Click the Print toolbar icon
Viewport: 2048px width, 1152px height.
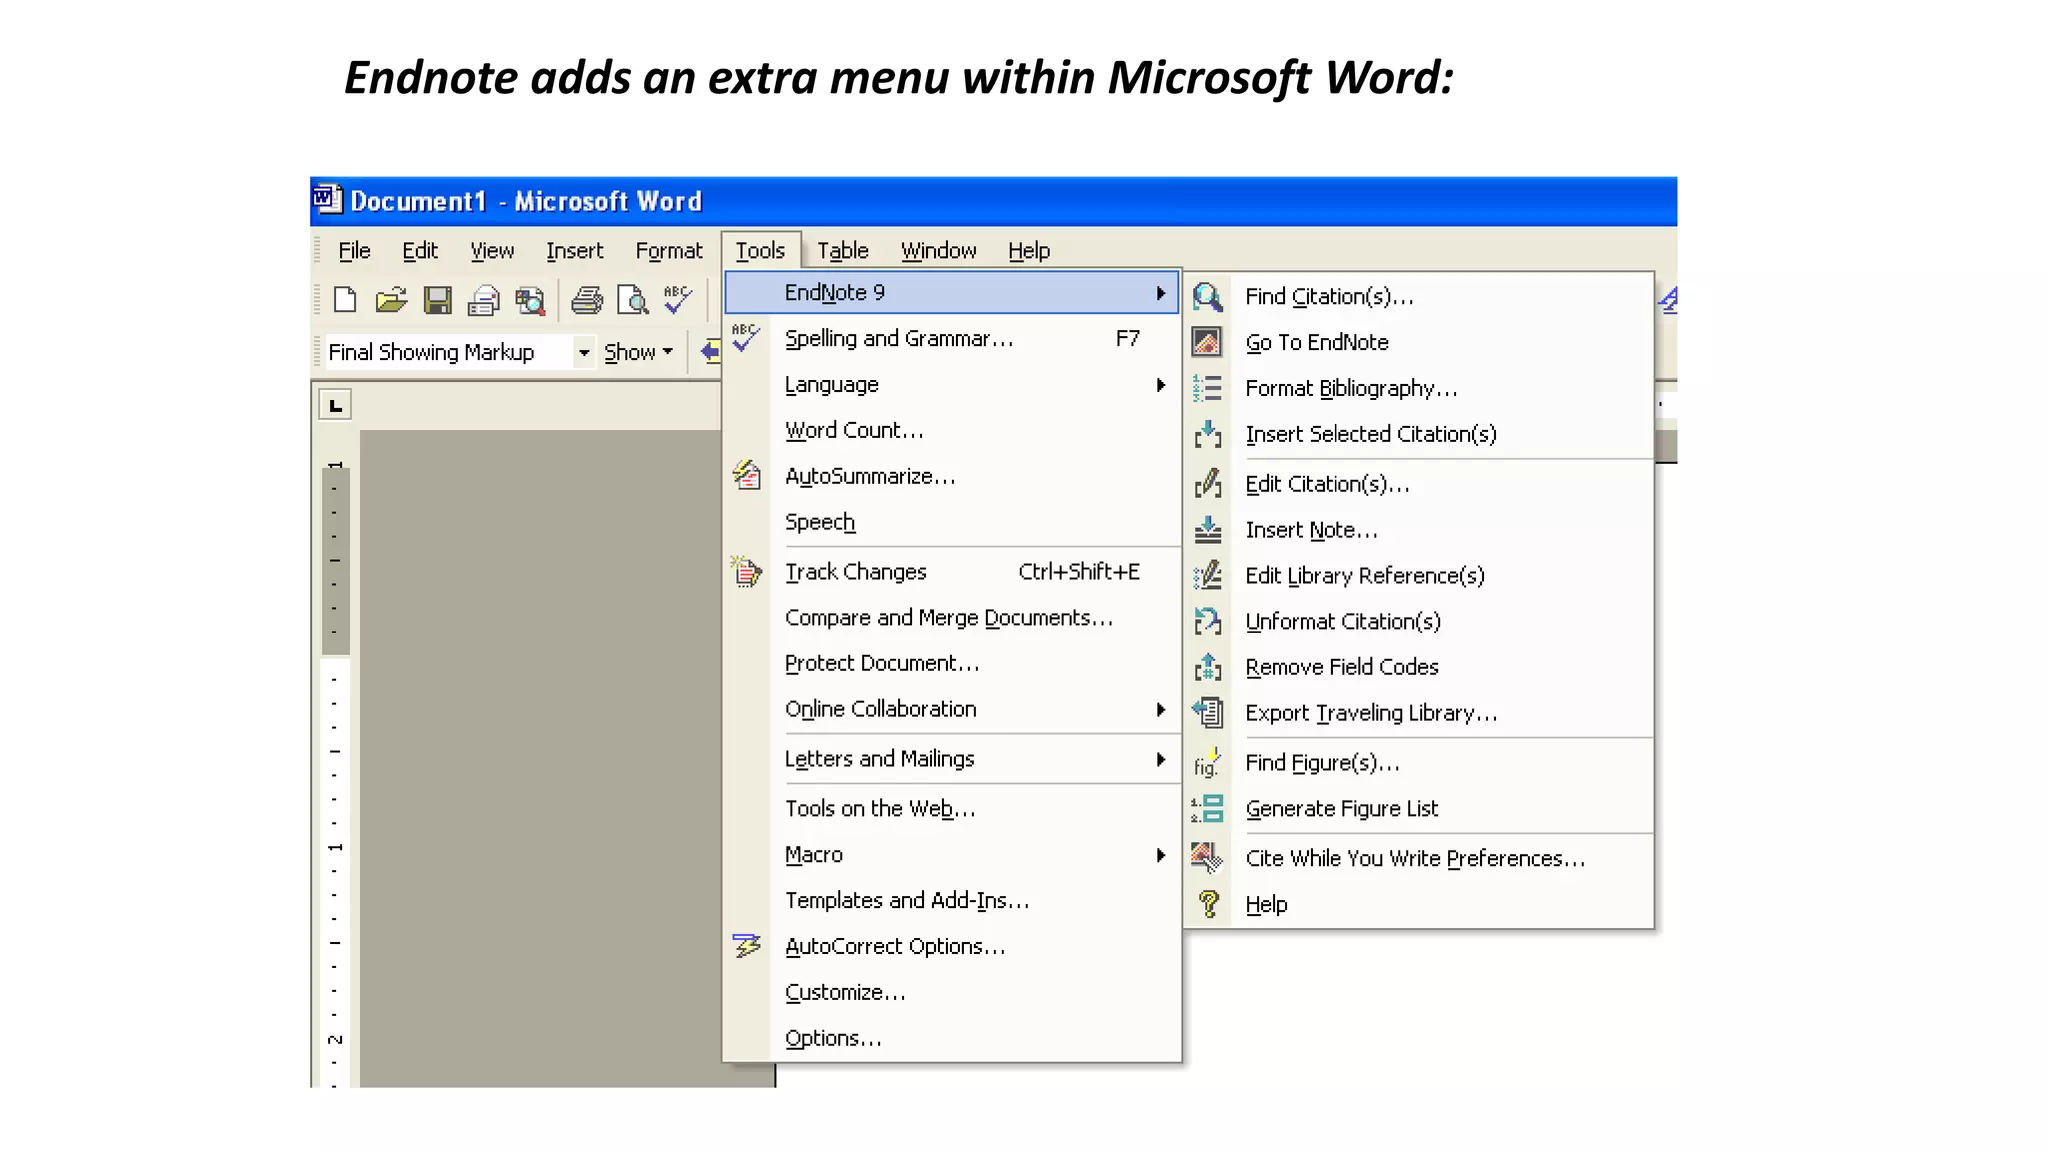(x=587, y=300)
